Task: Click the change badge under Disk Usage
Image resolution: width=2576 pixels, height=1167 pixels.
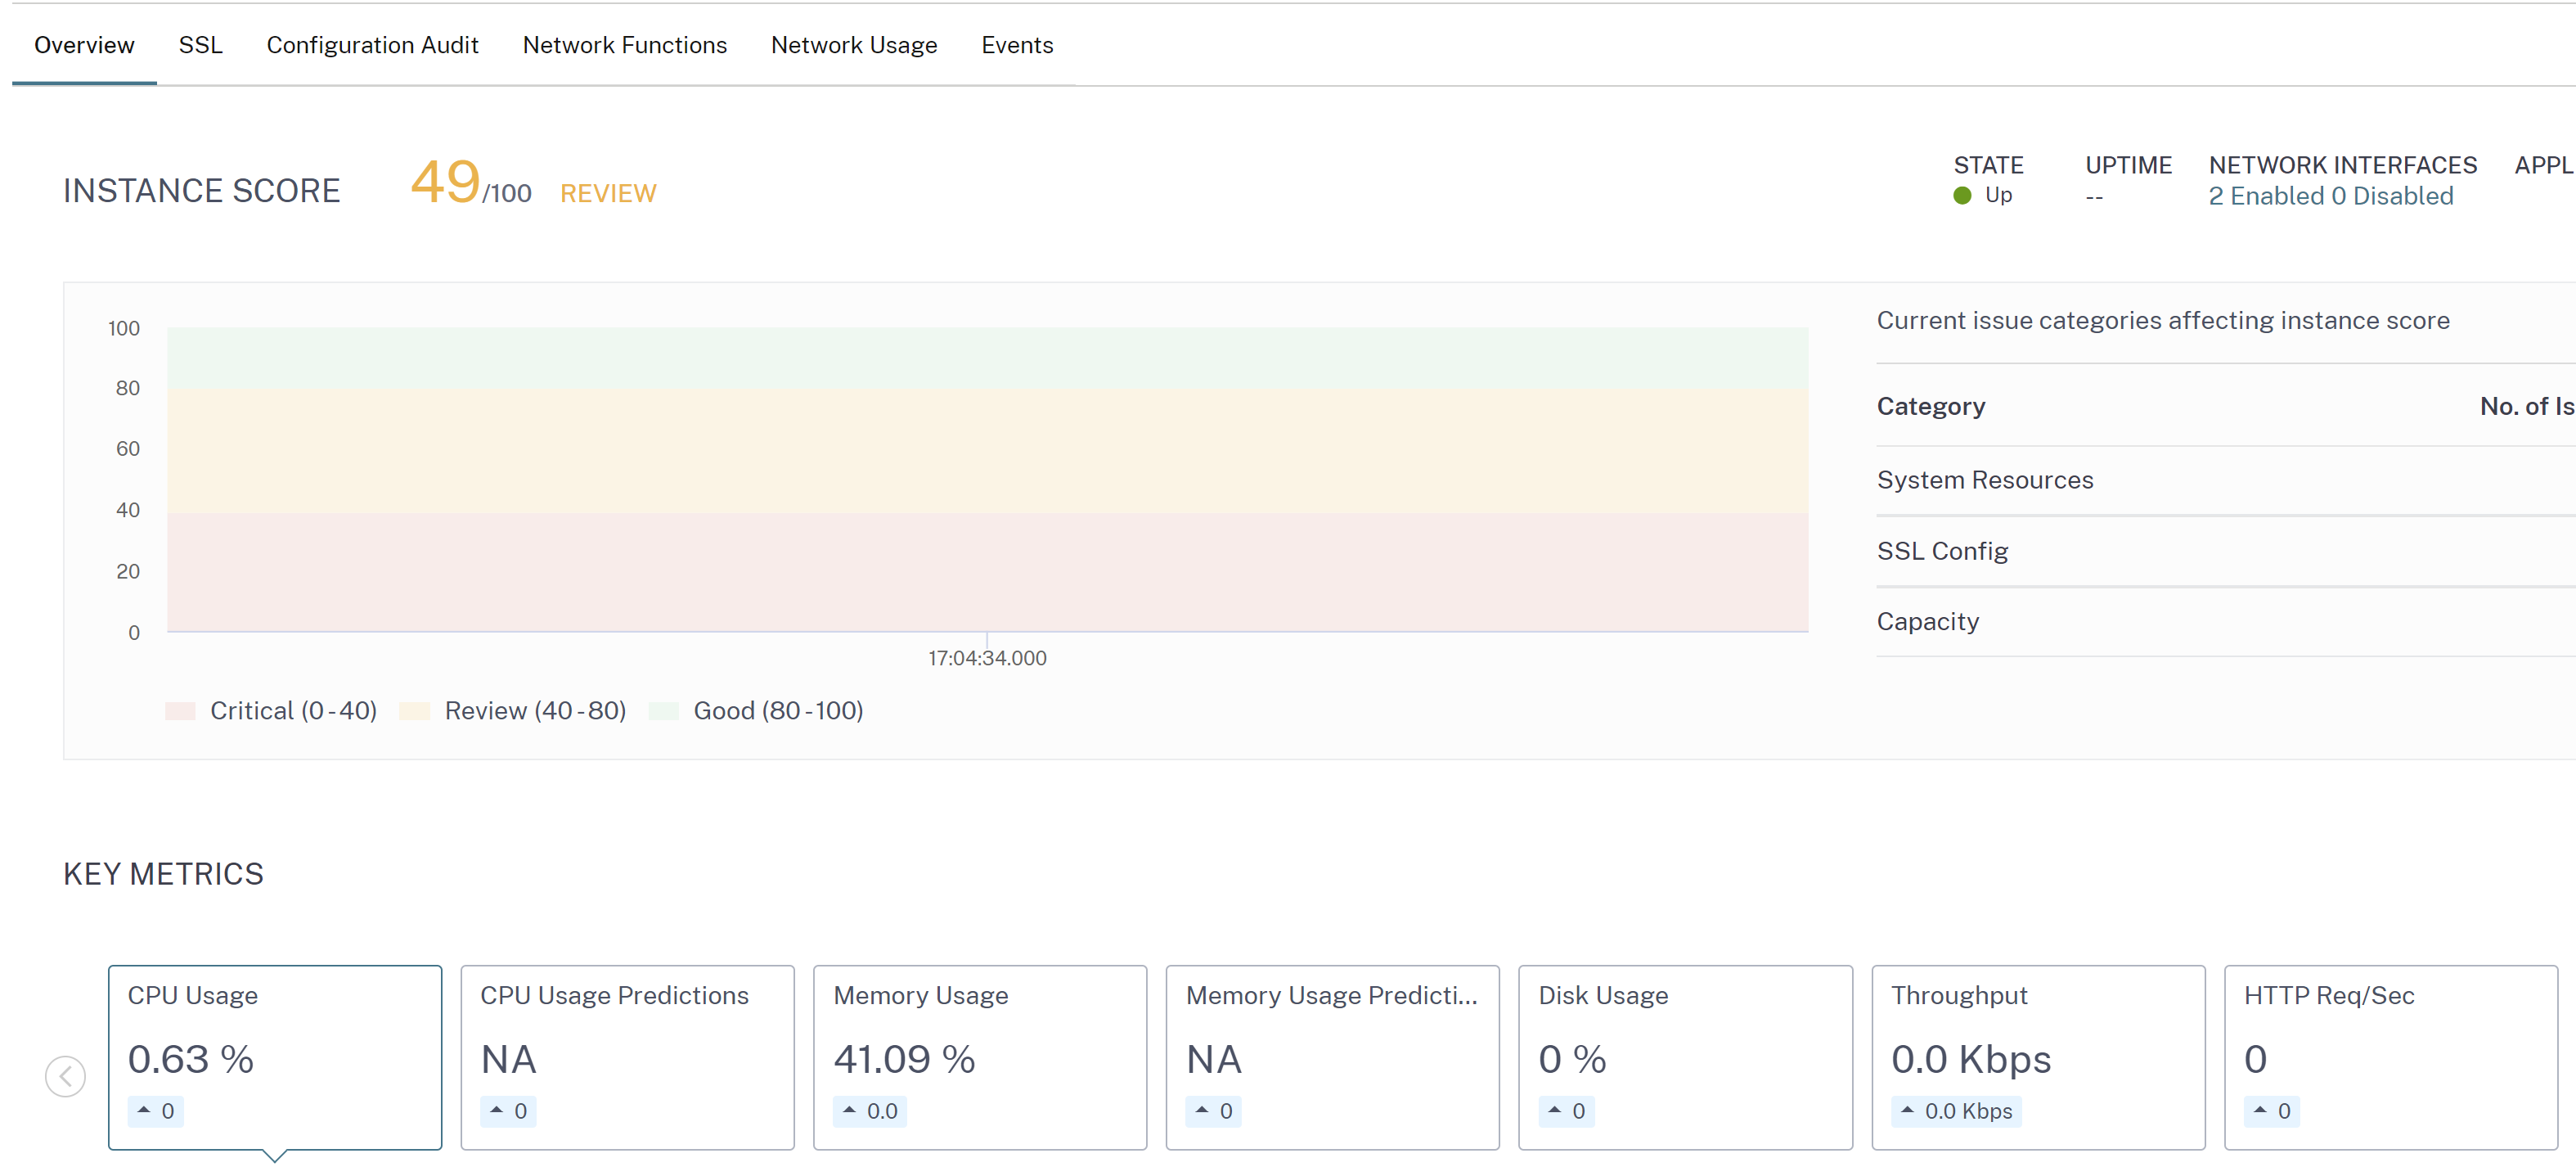Action: click(x=1566, y=1111)
